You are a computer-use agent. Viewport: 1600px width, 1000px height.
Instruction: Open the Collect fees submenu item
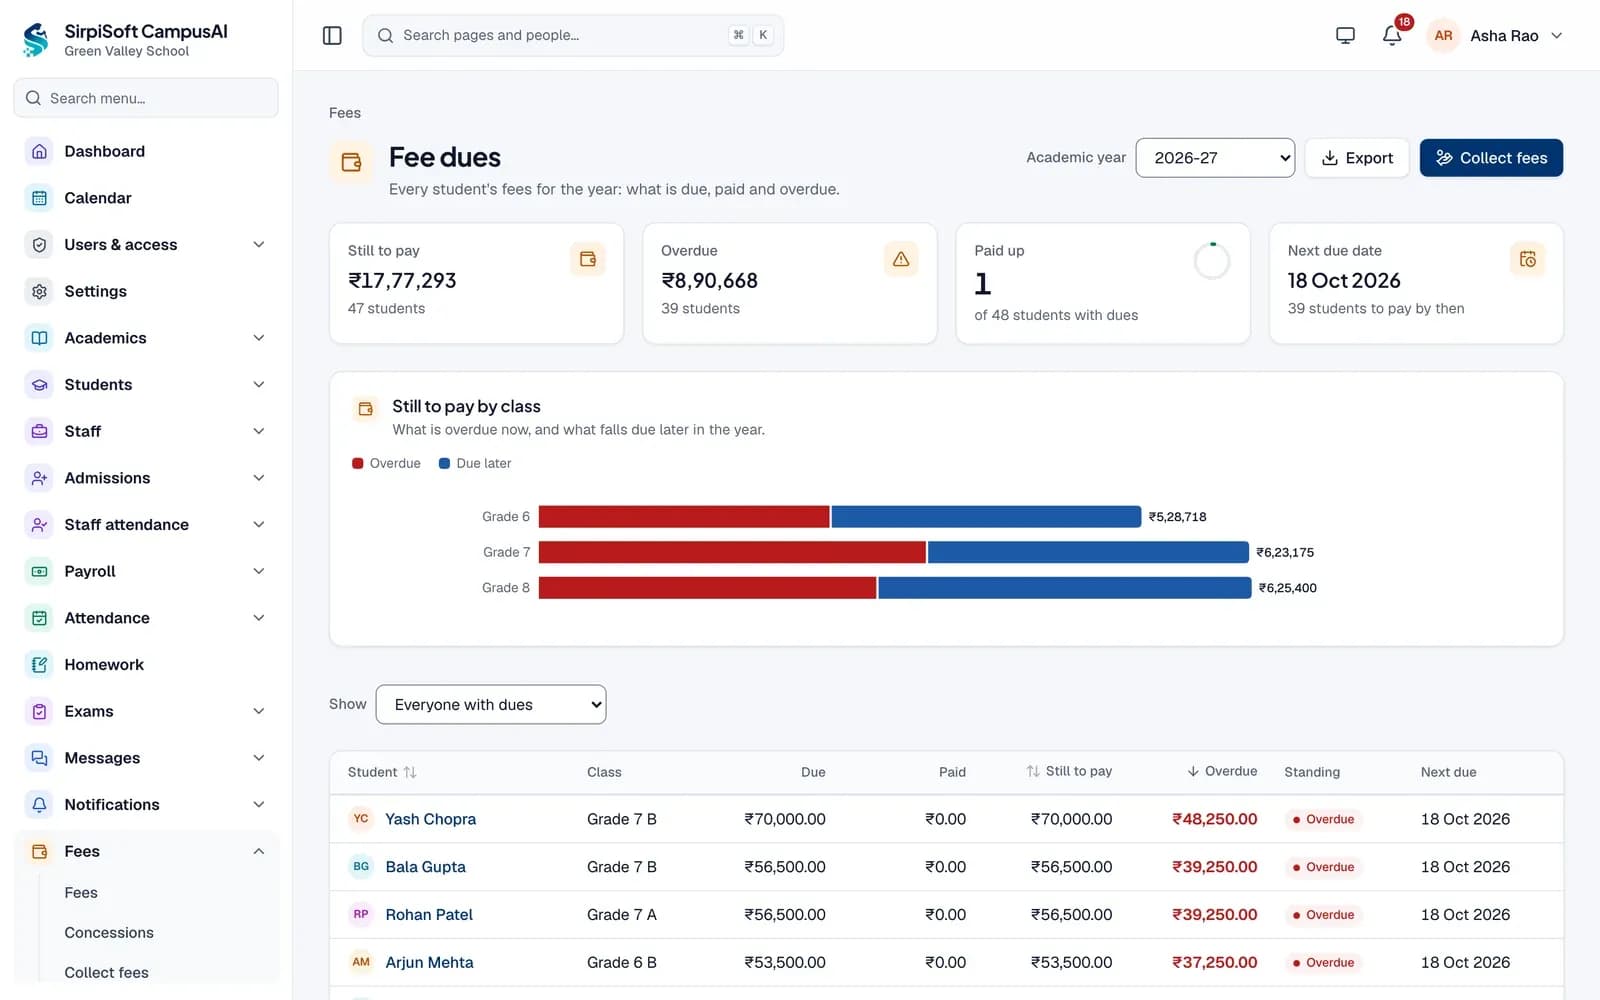106,972
